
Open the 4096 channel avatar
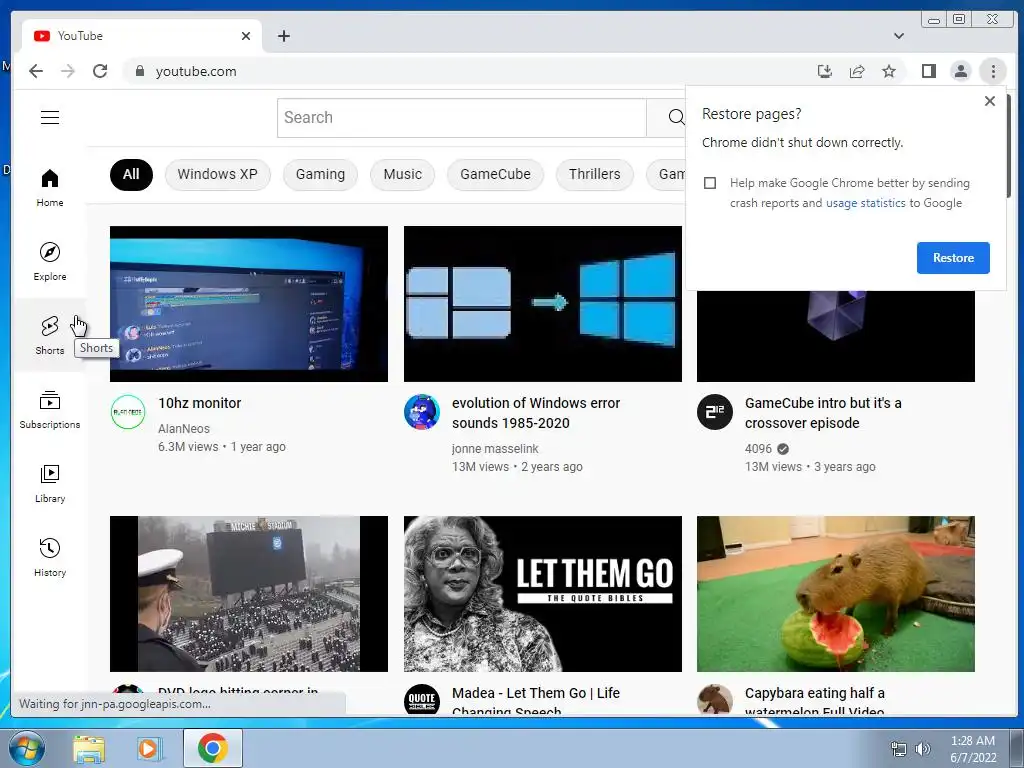(714, 412)
